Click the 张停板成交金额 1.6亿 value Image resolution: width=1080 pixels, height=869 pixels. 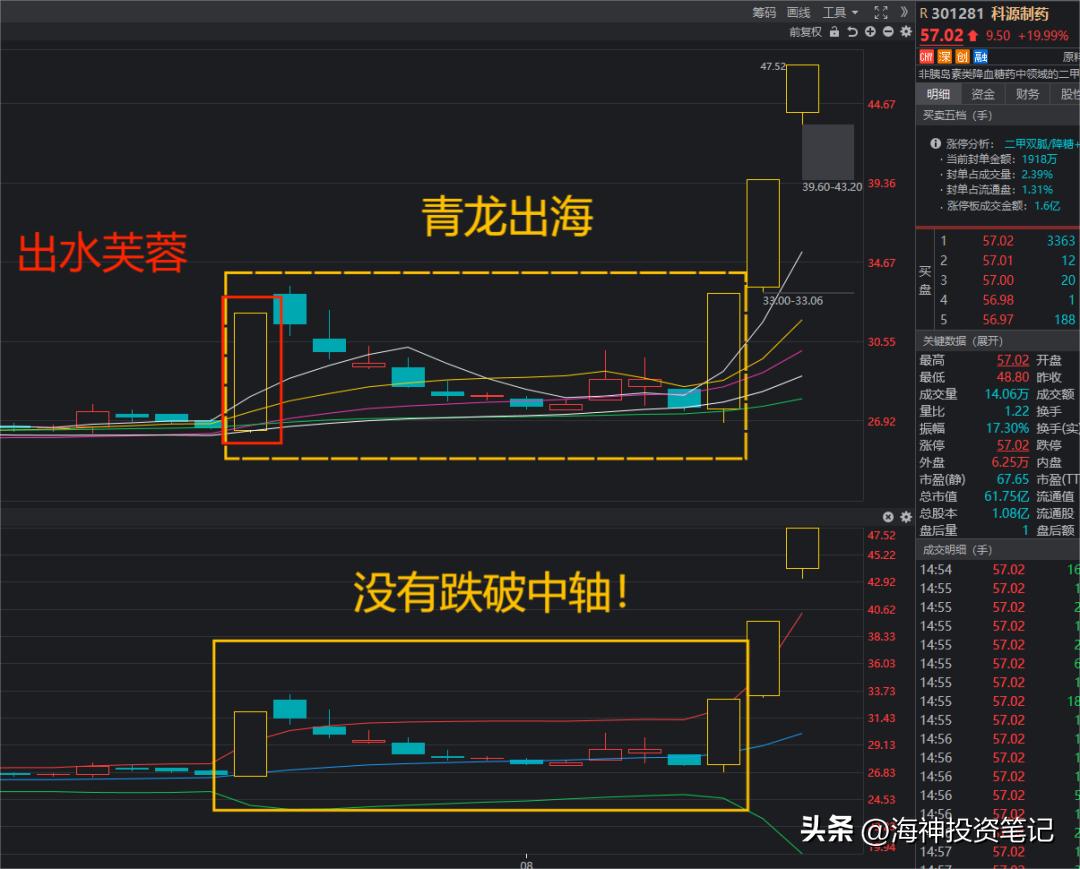[1047, 206]
